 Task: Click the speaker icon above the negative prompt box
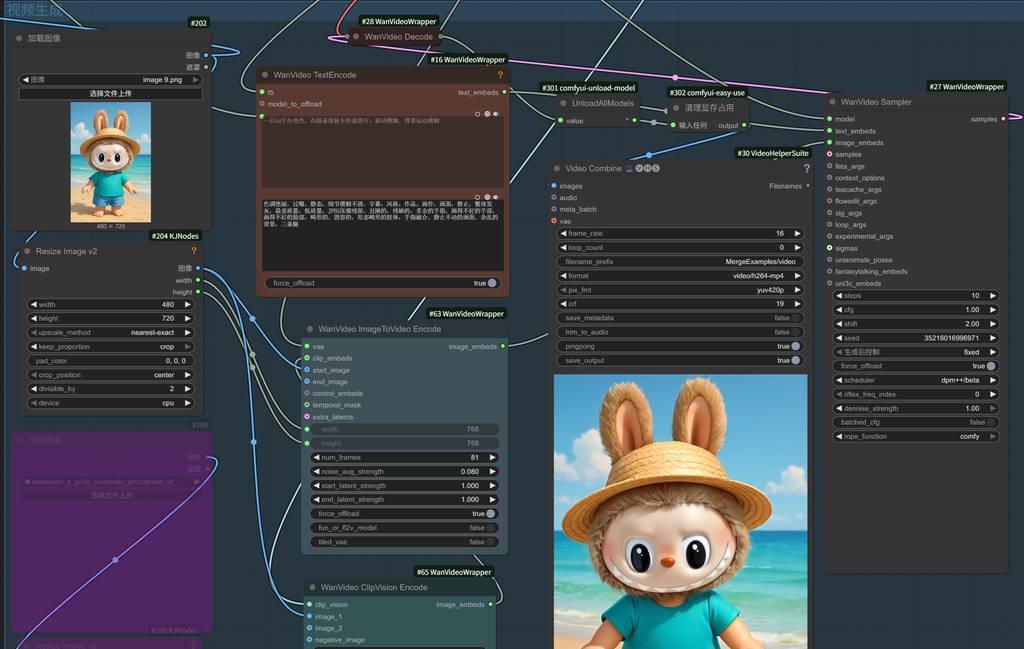tap(496, 197)
